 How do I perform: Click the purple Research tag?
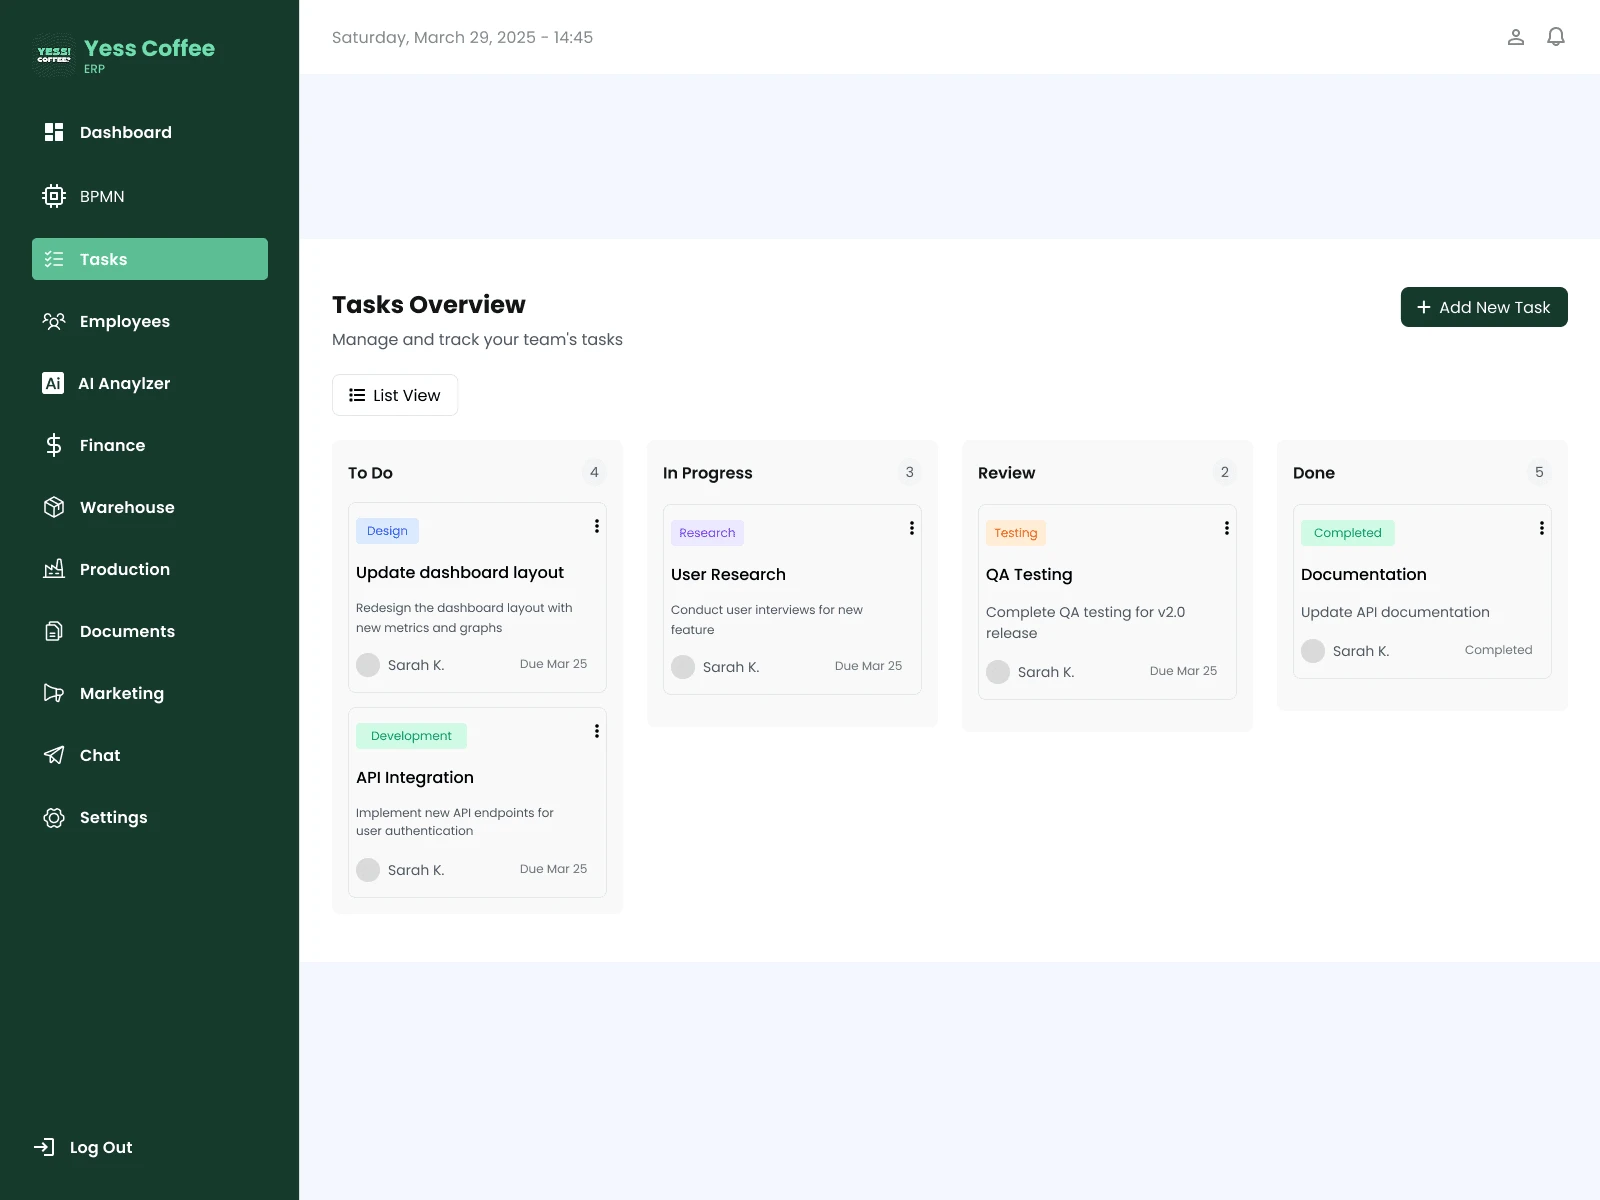(x=707, y=533)
